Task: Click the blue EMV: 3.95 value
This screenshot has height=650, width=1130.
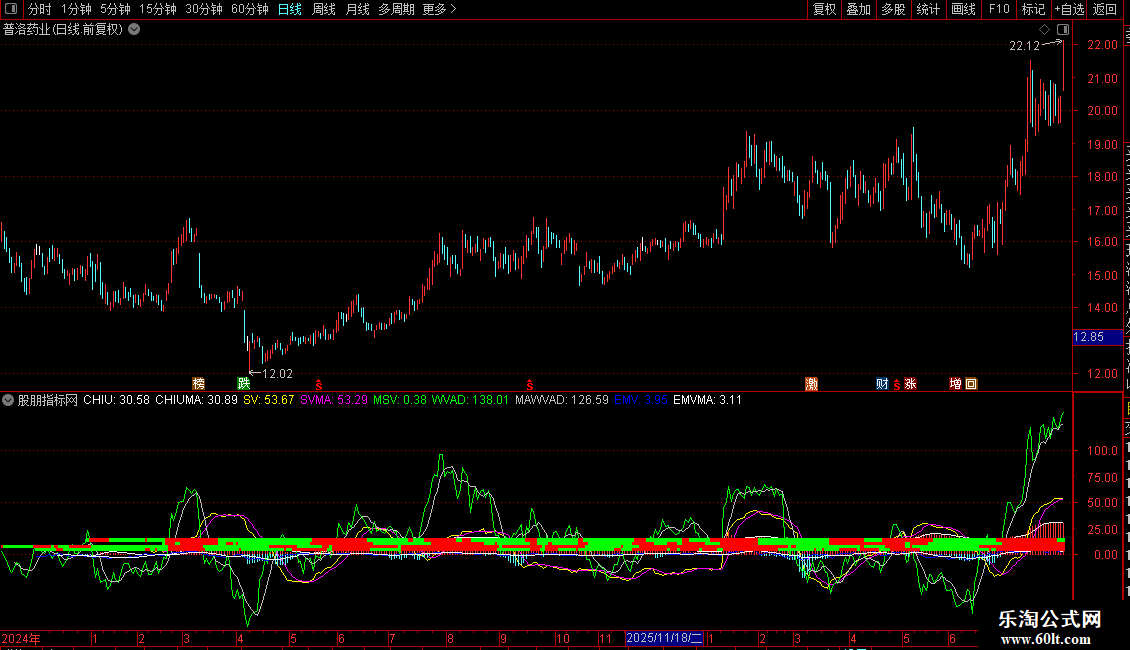Action: [x=641, y=400]
